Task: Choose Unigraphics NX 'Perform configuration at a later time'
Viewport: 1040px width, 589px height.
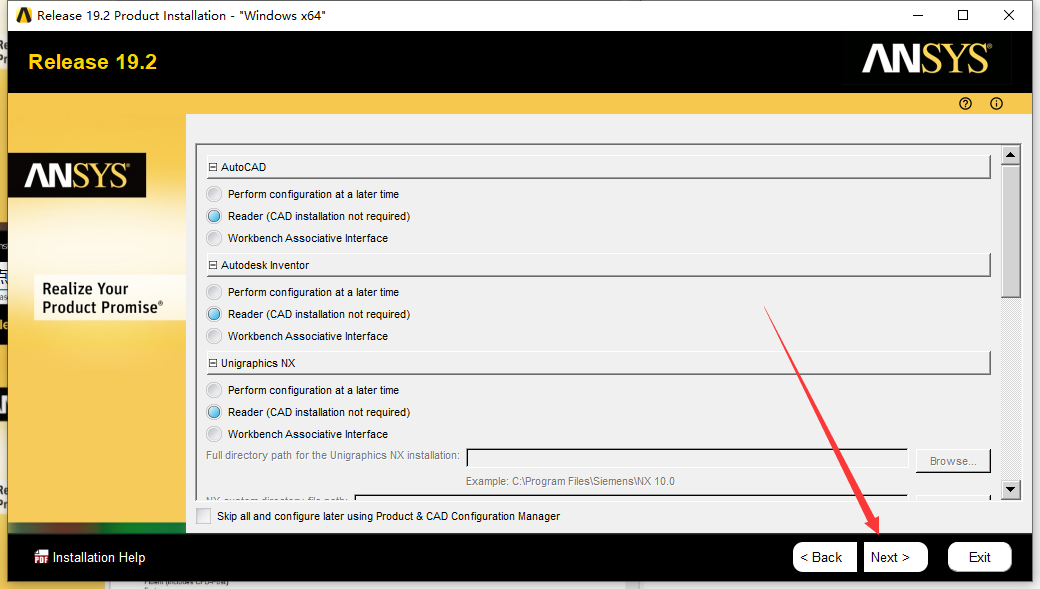Action: tap(214, 390)
